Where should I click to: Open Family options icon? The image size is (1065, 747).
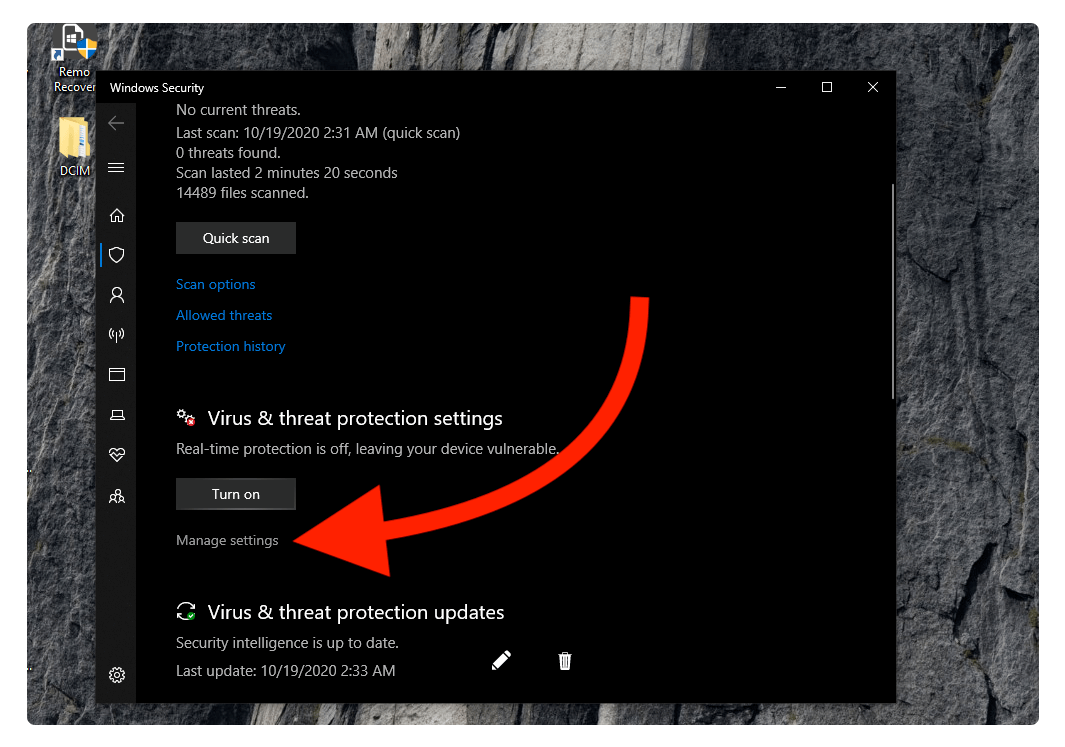pyautogui.click(x=117, y=496)
